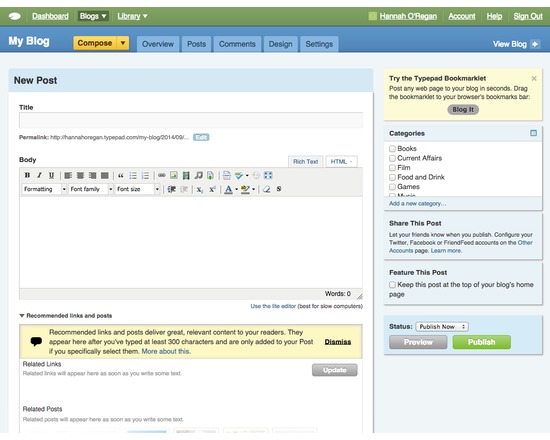The width and height of the screenshot is (550, 440).
Task: Run the spell checker
Action: (239, 175)
